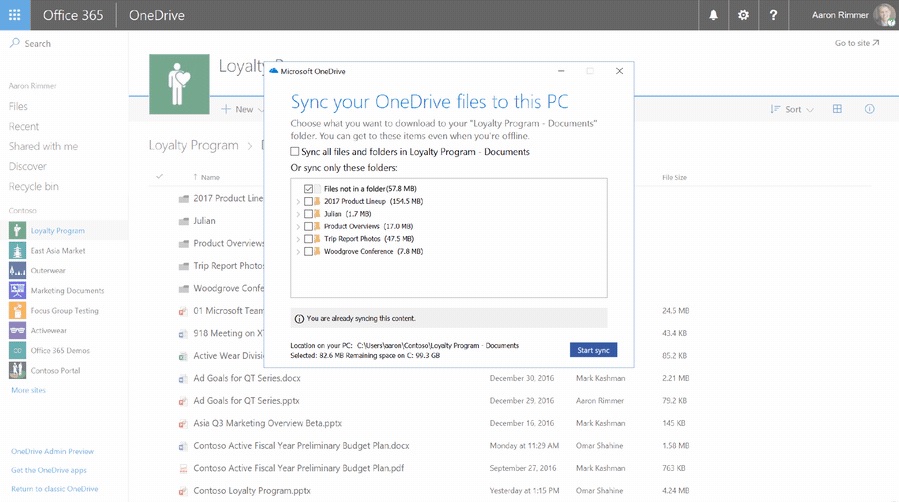Click the Contoso Loyalty Program.pptx file icon
This screenshot has height=502, width=899.
click(x=183, y=491)
